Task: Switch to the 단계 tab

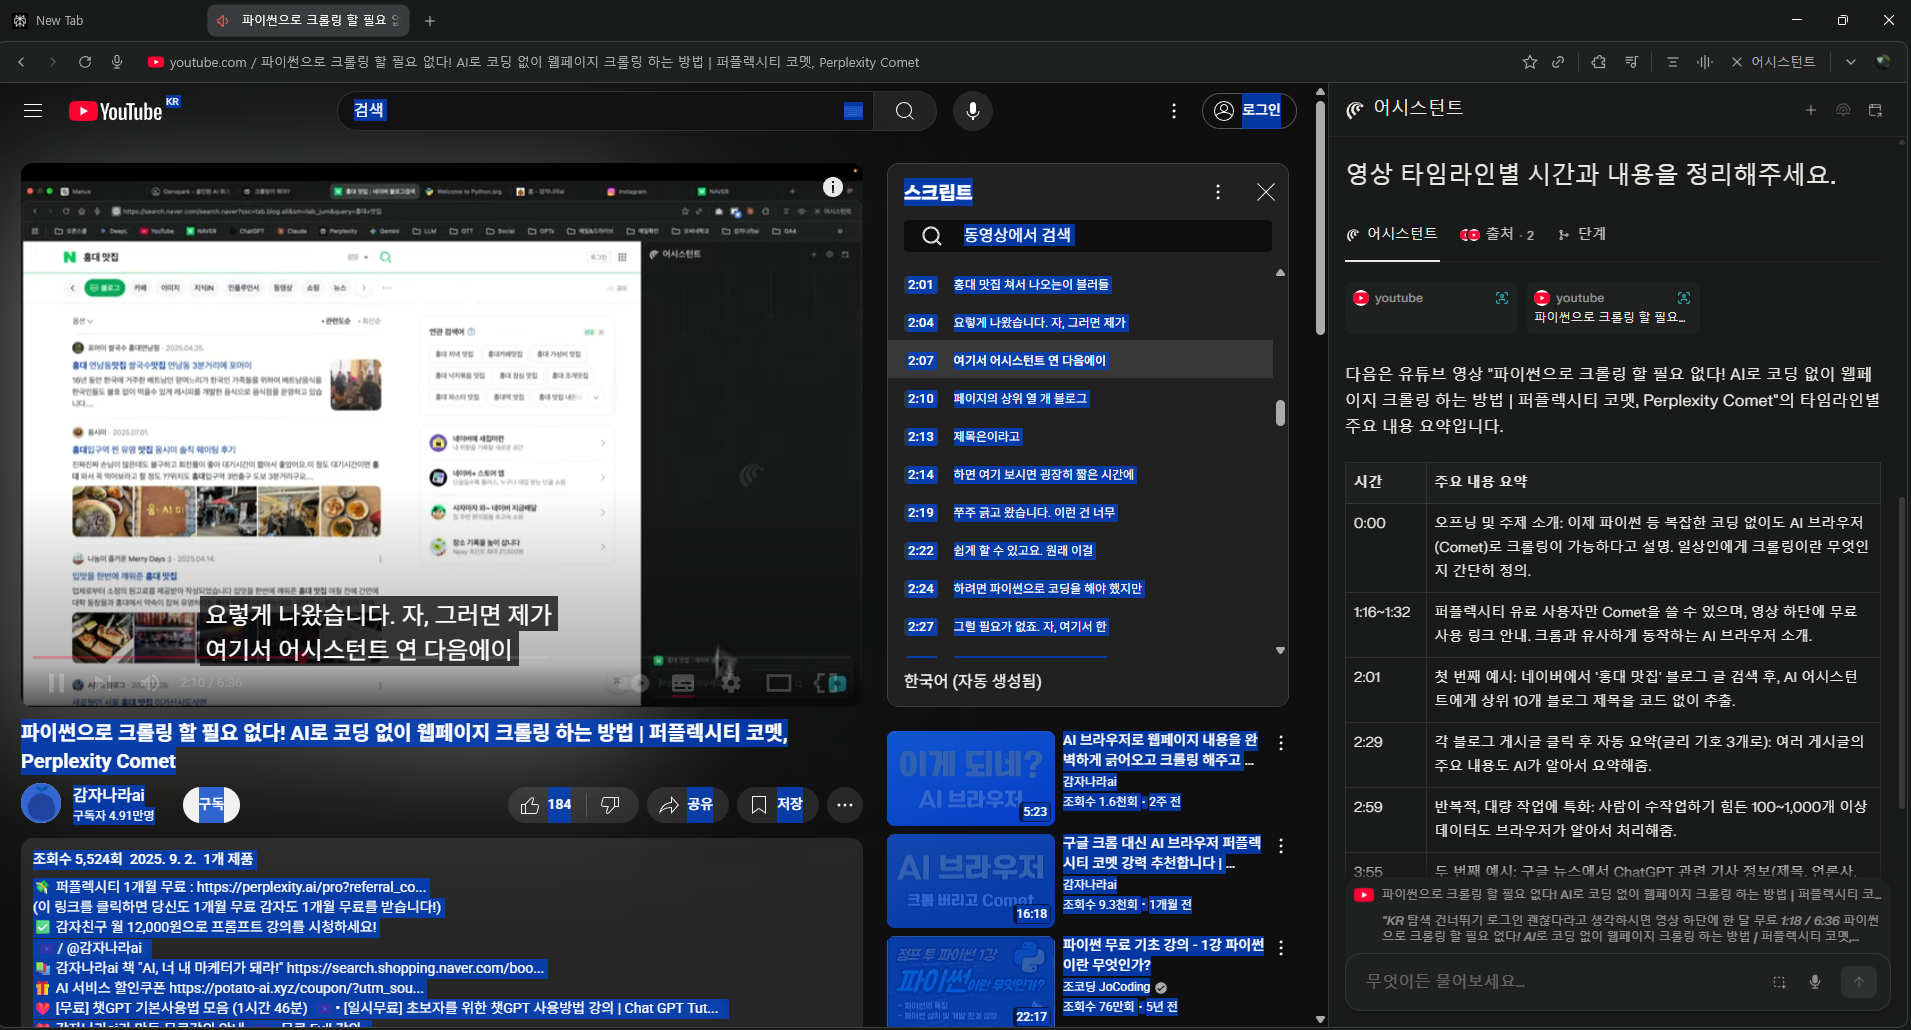Action: pos(1582,234)
